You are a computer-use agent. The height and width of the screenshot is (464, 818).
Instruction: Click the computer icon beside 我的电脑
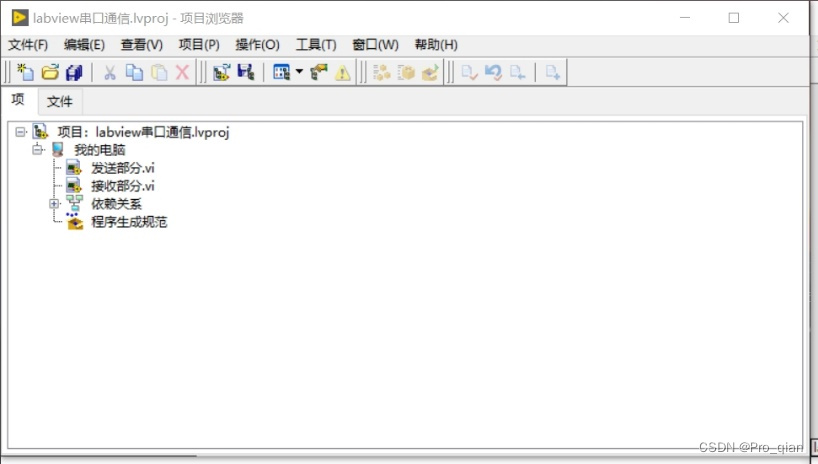pyautogui.click(x=58, y=150)
